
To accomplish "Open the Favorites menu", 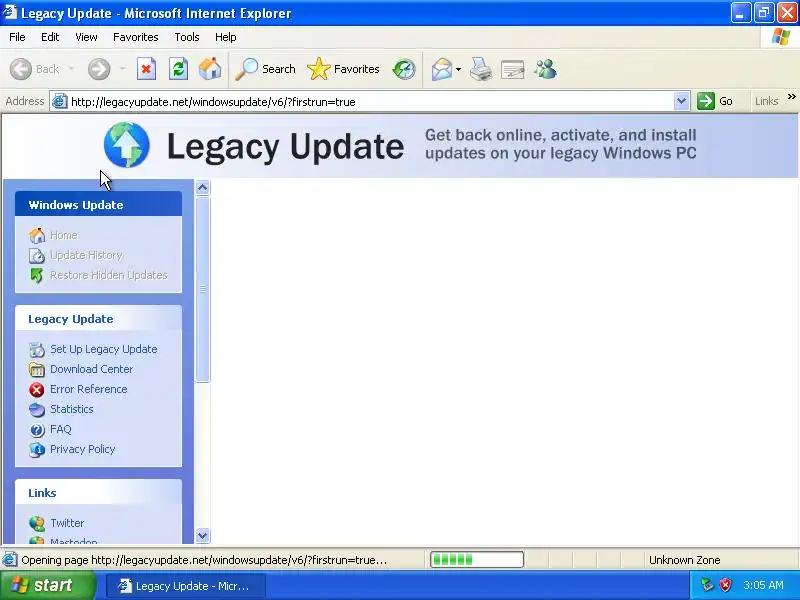I will pos(136,37).
